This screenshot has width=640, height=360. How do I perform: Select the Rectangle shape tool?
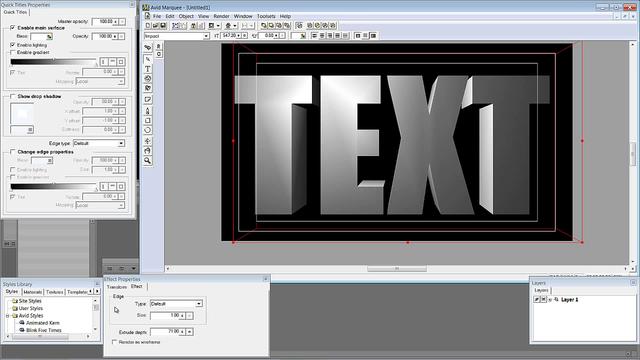148,120
